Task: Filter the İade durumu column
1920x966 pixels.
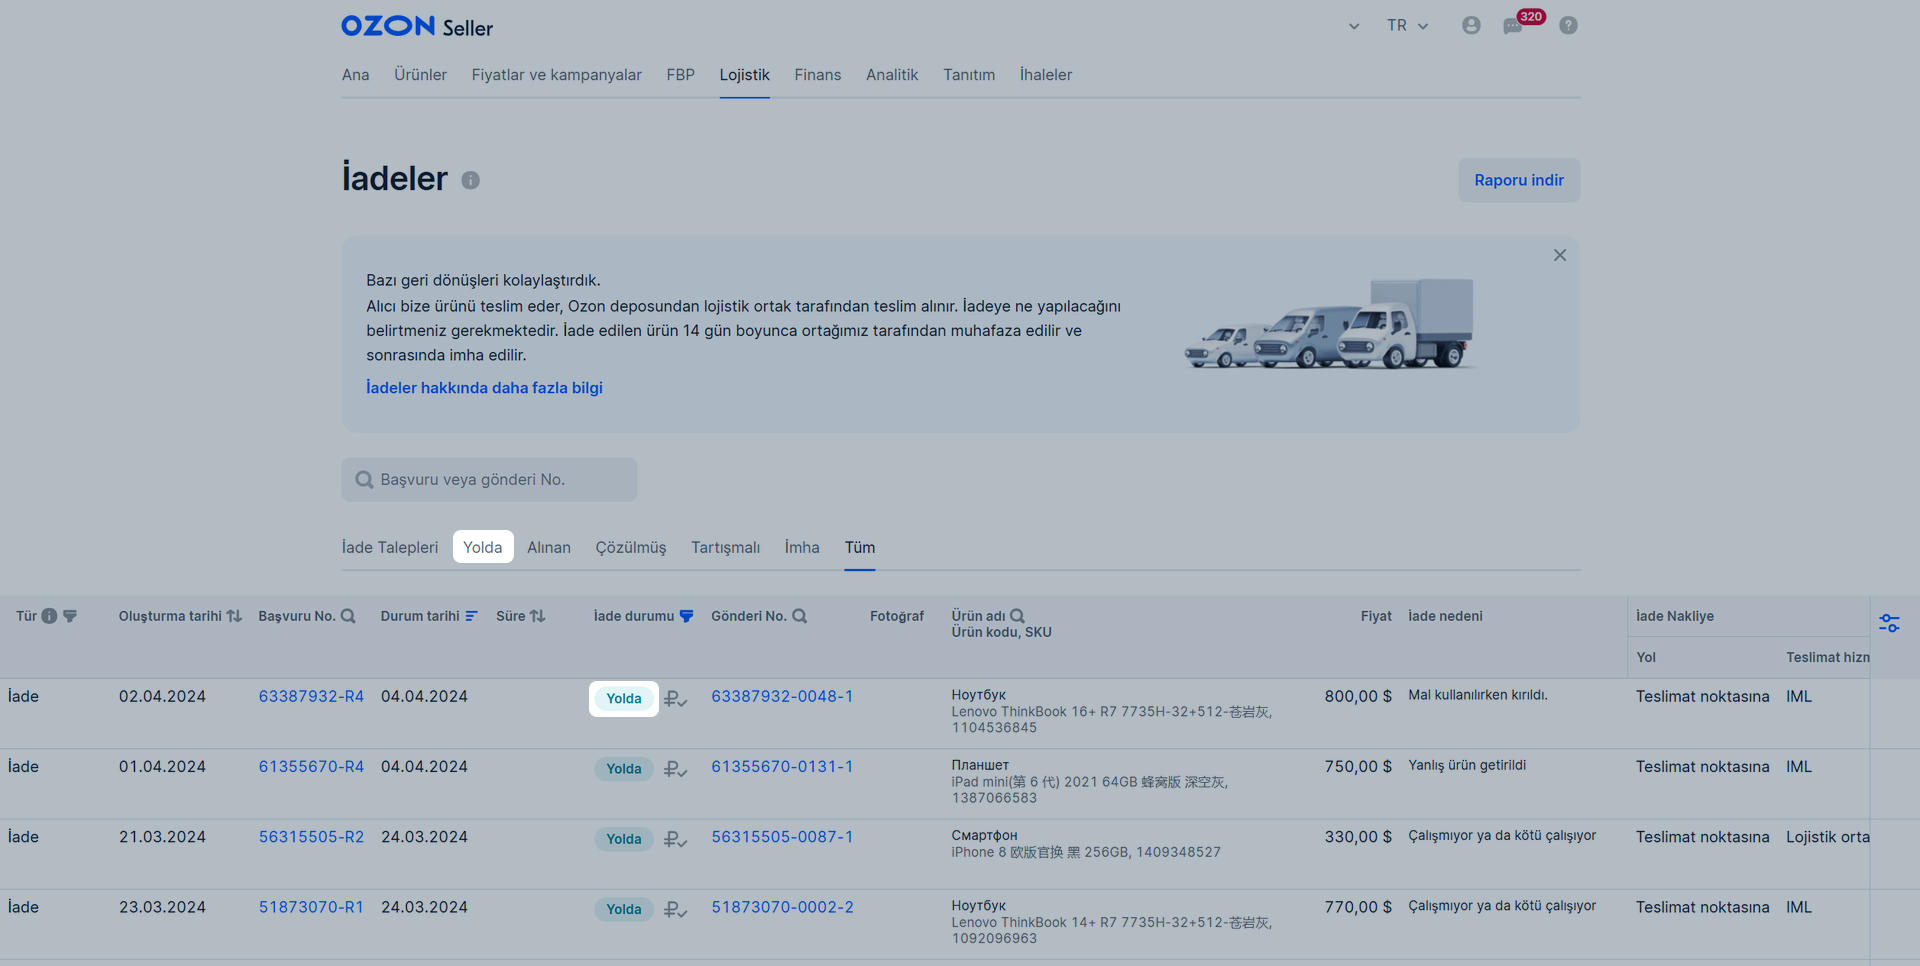Action: pyautogui.click(x=686, y=616)
